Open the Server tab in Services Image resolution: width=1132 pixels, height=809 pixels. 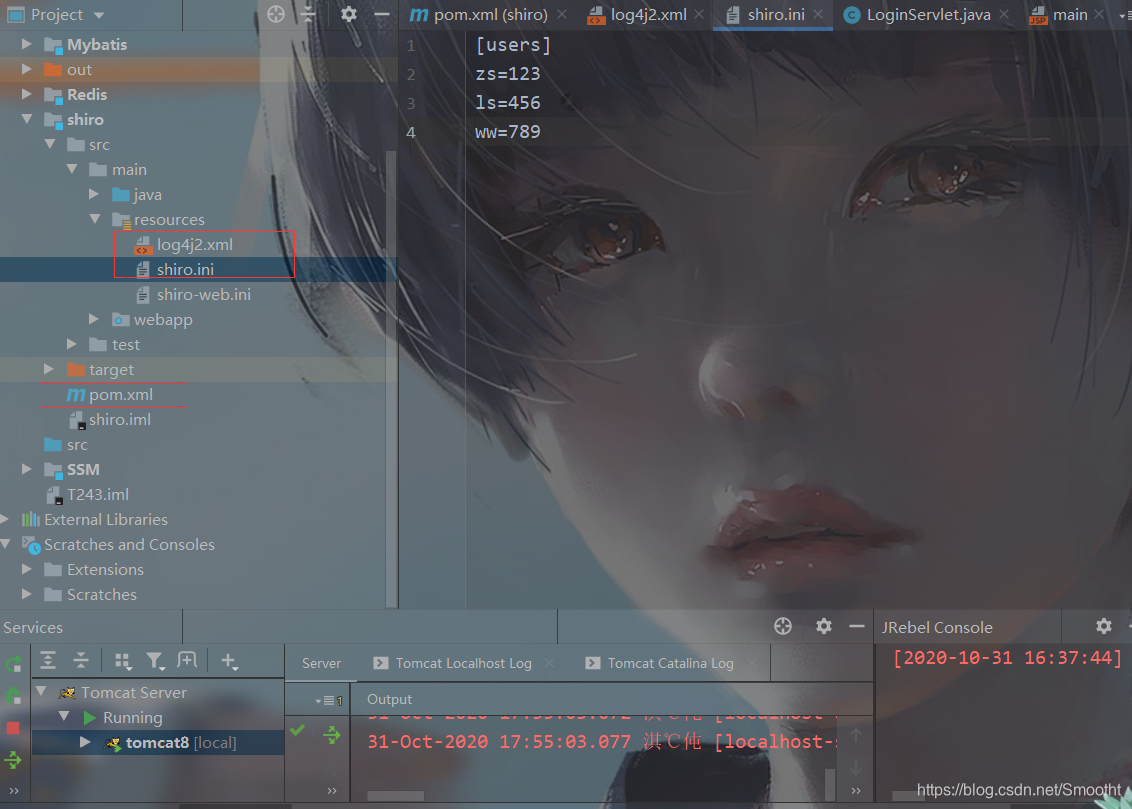[x=321, y=663]
